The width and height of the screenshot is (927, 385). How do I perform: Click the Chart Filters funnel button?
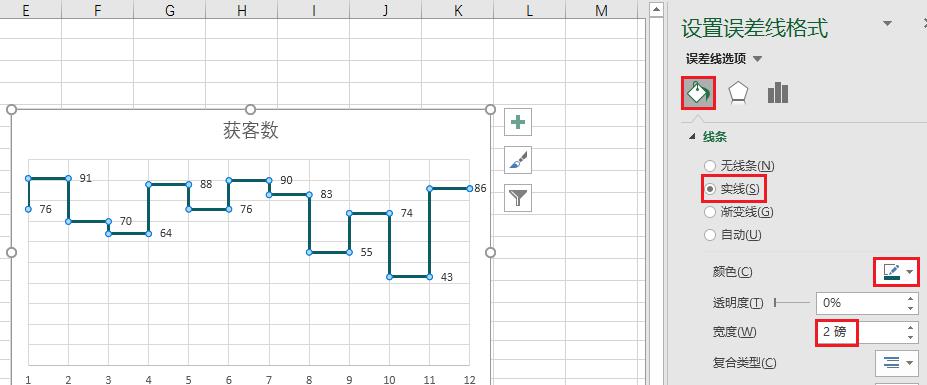point(518,198)
